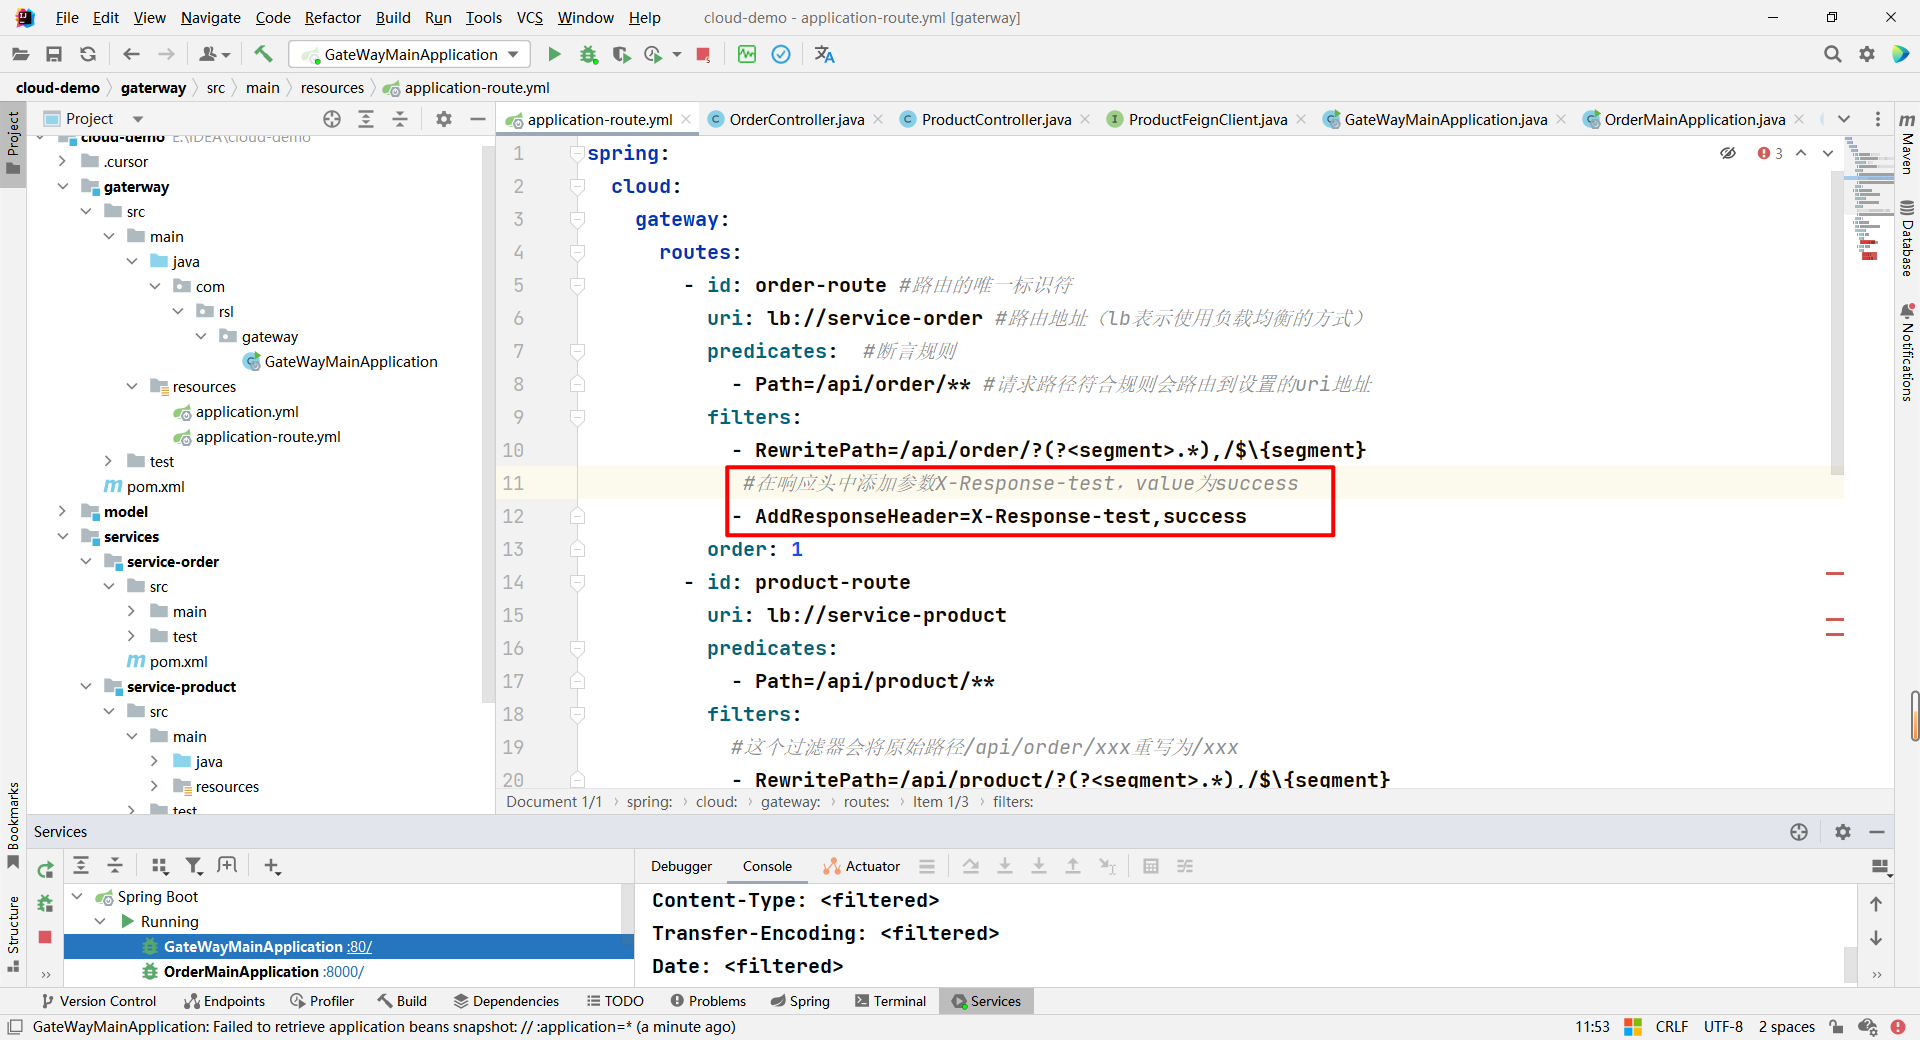The image size is (1920, 1040).
Task: Open the Refactor menu
Action: pos(332,18)
